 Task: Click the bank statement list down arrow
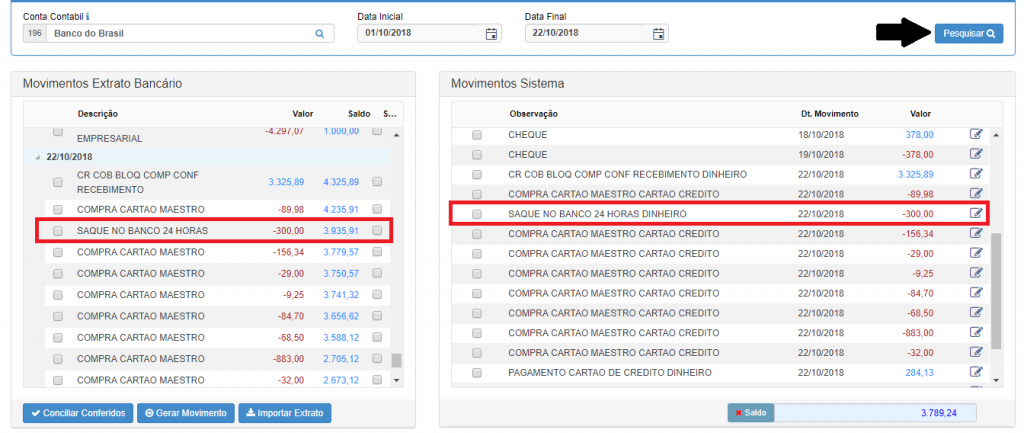396,379
